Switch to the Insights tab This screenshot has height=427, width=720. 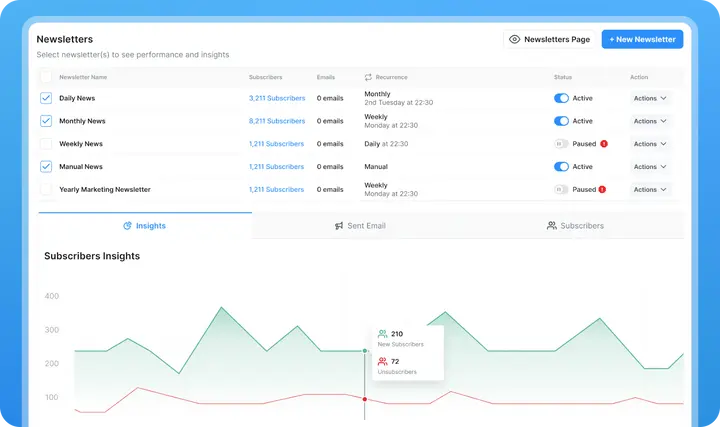pyautogui.click(x=145, y=225)
